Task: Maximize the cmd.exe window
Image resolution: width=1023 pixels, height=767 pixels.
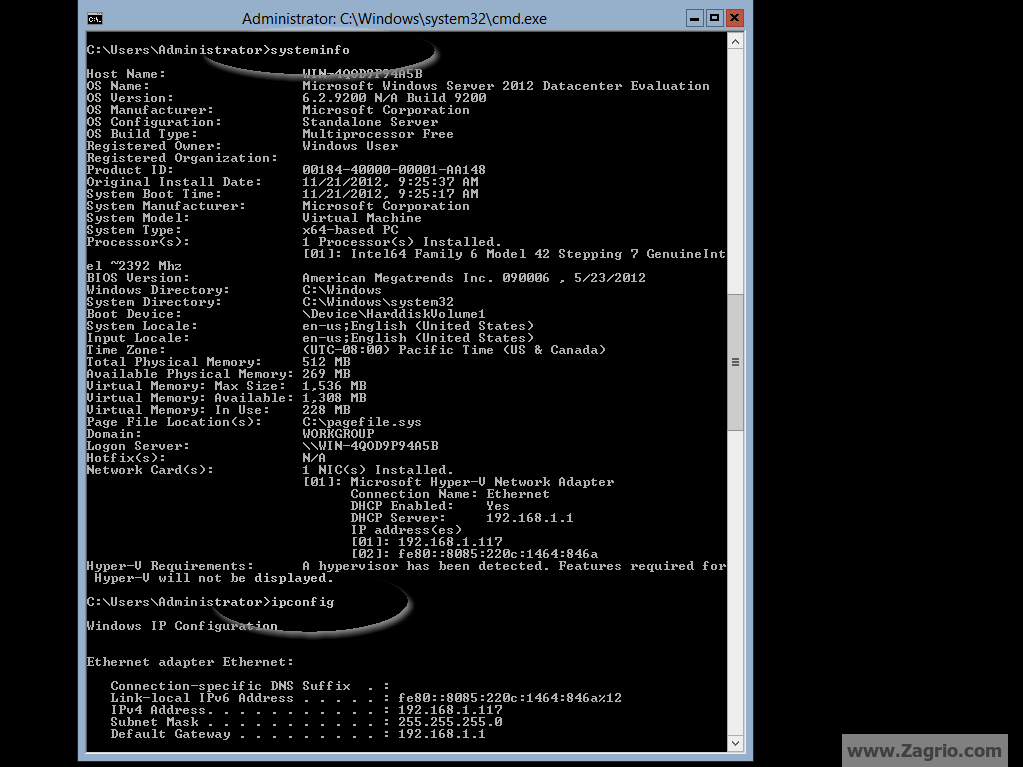Action: click(714, 18)
